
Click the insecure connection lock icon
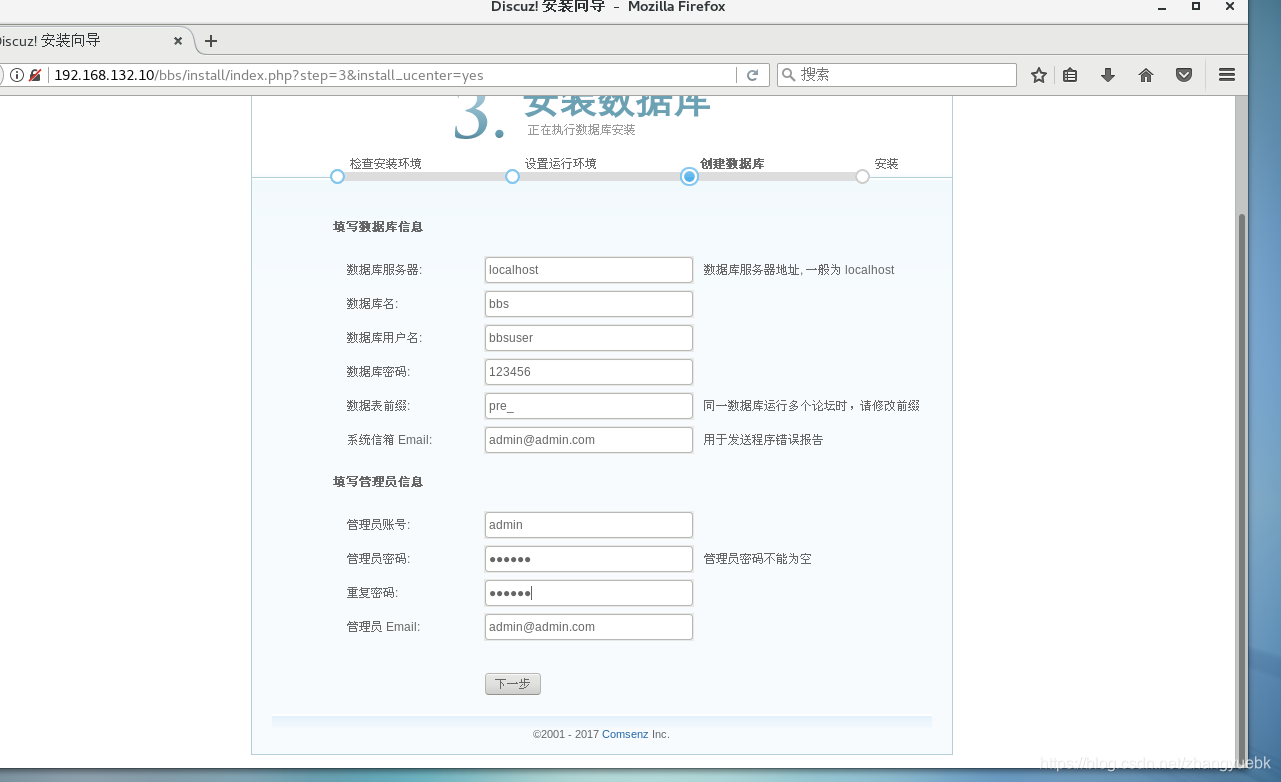click(35, 75)
